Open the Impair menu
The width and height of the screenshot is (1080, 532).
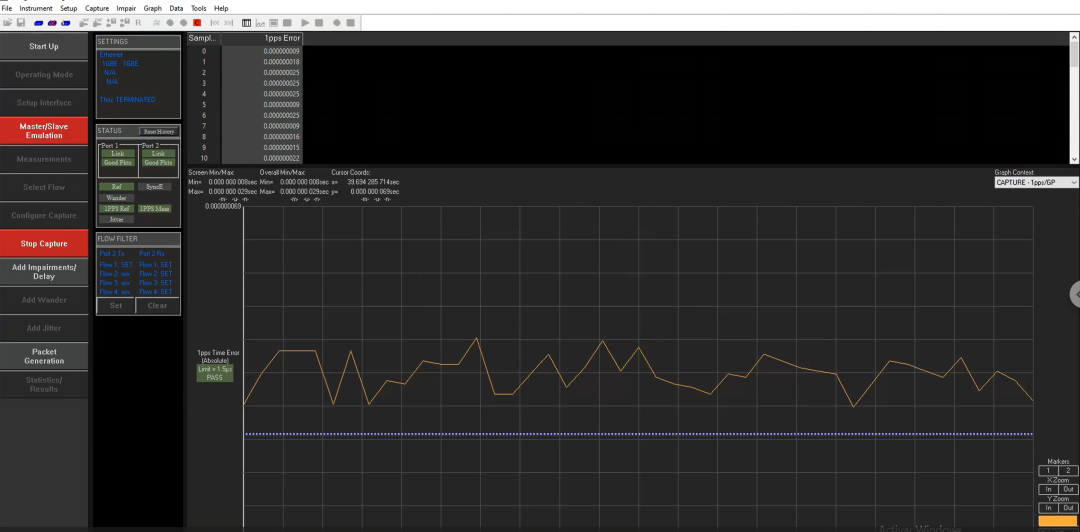pyautogui.click(x=126, y=8)
